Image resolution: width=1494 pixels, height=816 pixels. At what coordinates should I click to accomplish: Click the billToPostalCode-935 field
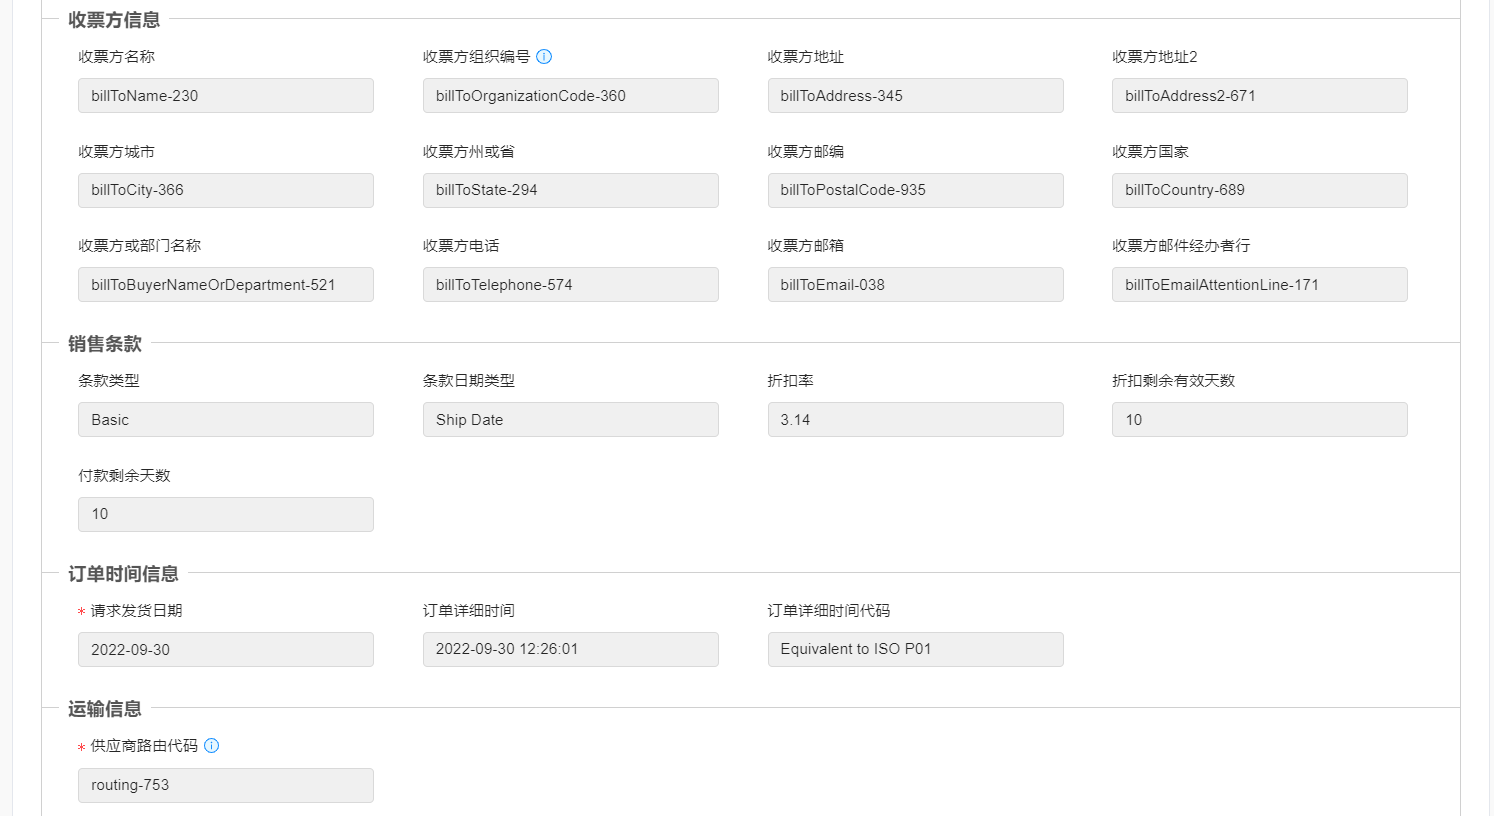[916, 190]
